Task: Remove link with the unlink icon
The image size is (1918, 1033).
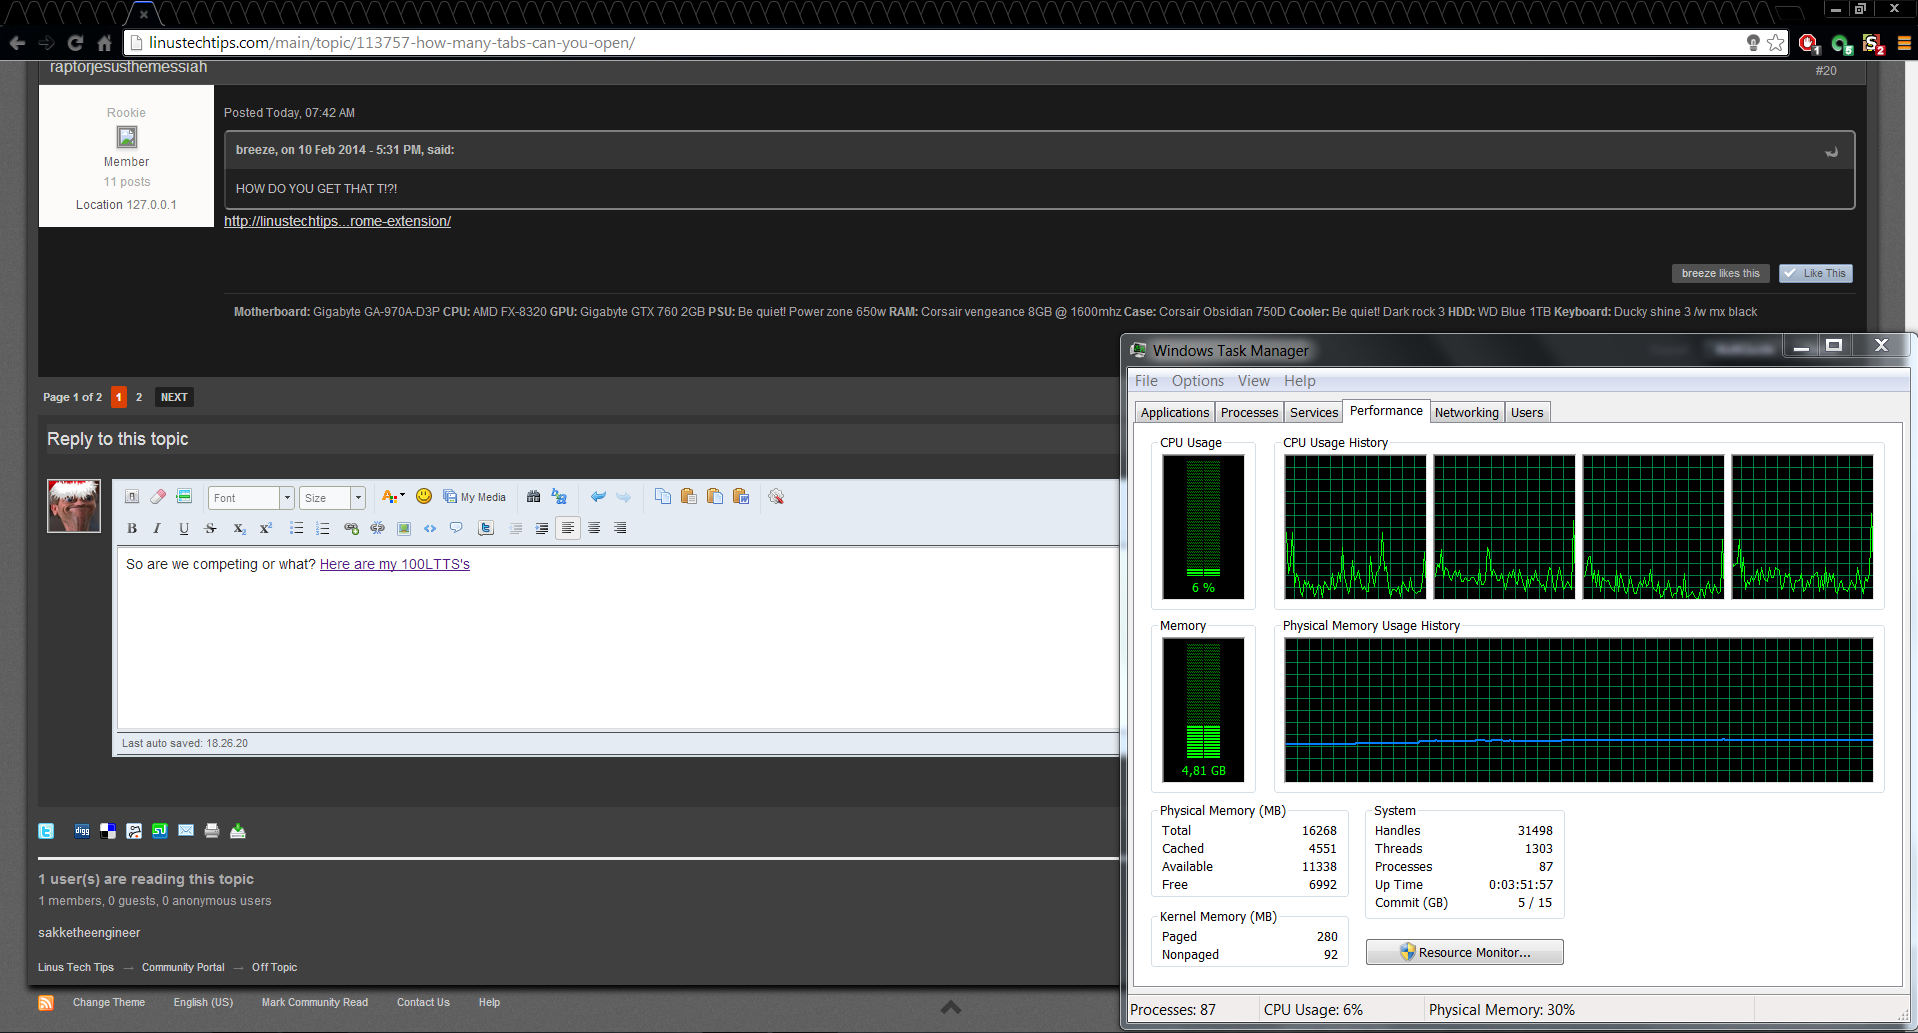Action: [377, 528]
